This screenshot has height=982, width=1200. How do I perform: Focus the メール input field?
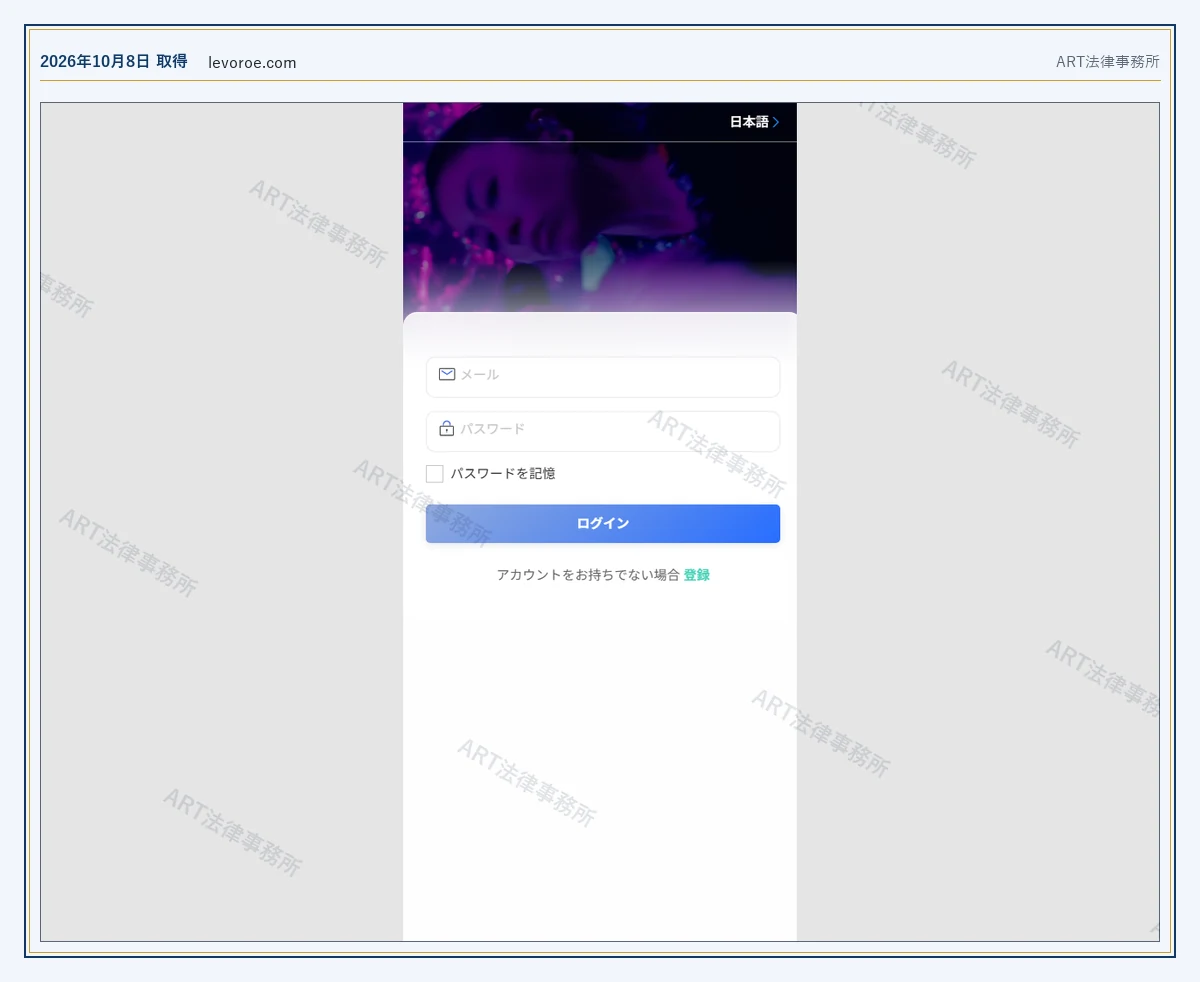603,377
